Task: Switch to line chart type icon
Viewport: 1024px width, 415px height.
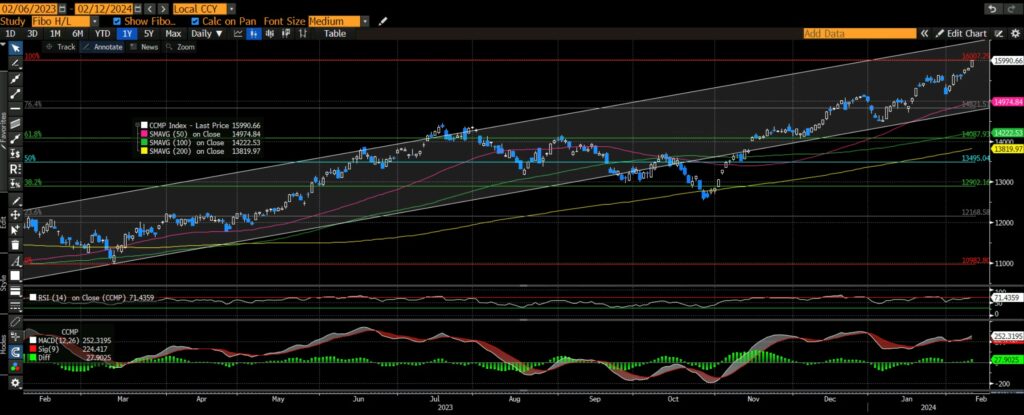Action: pos(238,33)
